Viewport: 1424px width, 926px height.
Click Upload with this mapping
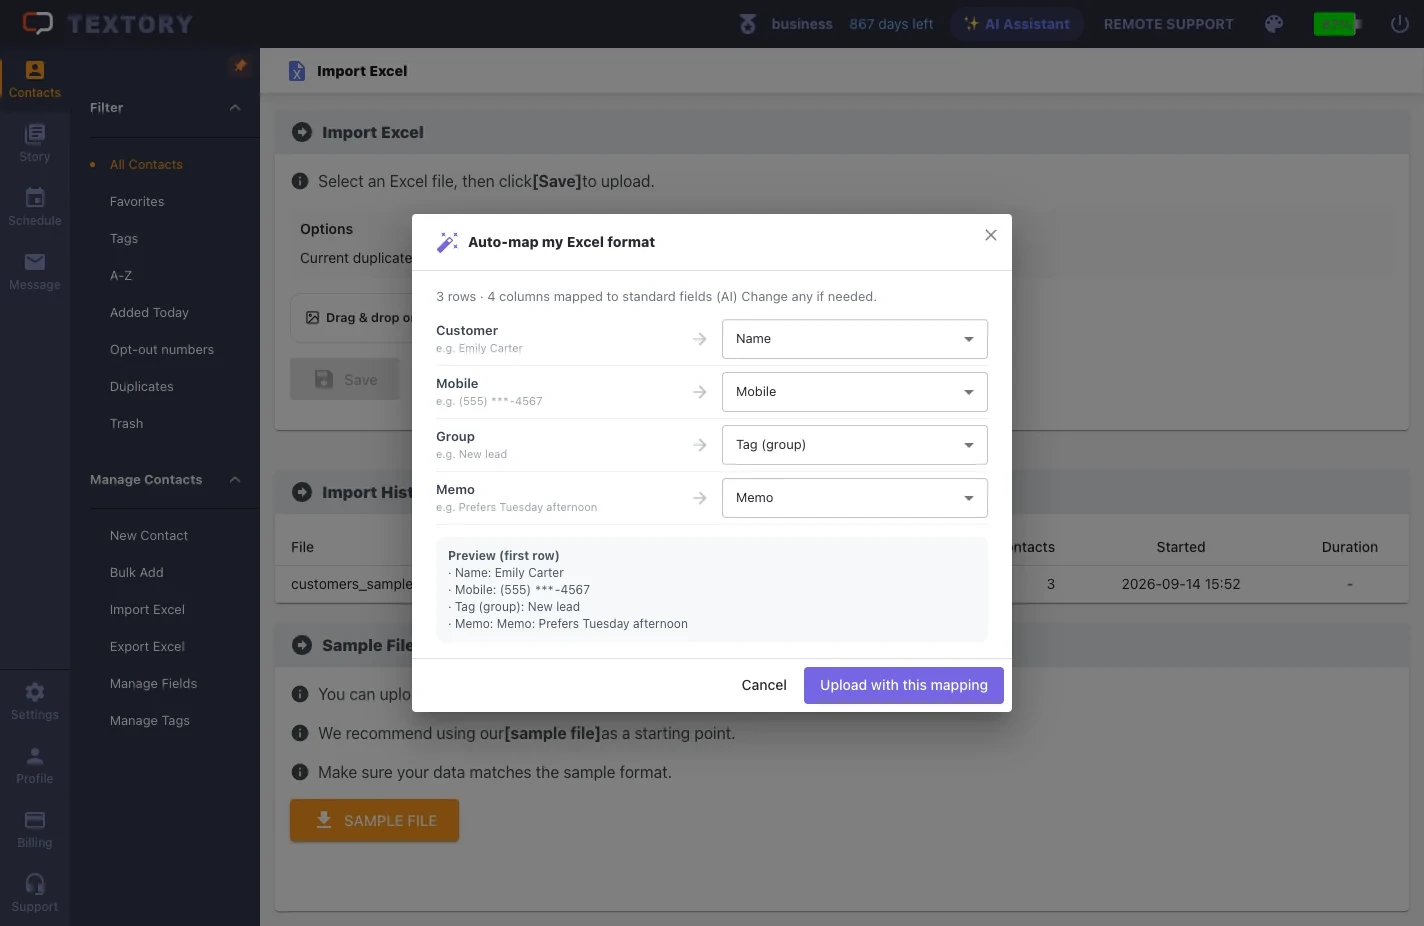(904, 685)
